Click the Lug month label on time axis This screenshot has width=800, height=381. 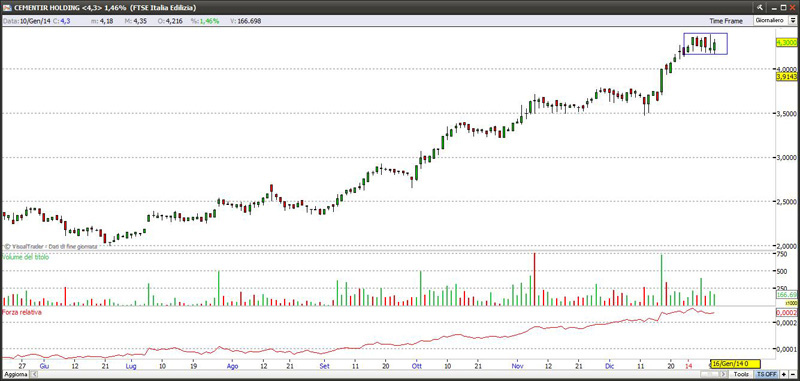tap(131, 366)
